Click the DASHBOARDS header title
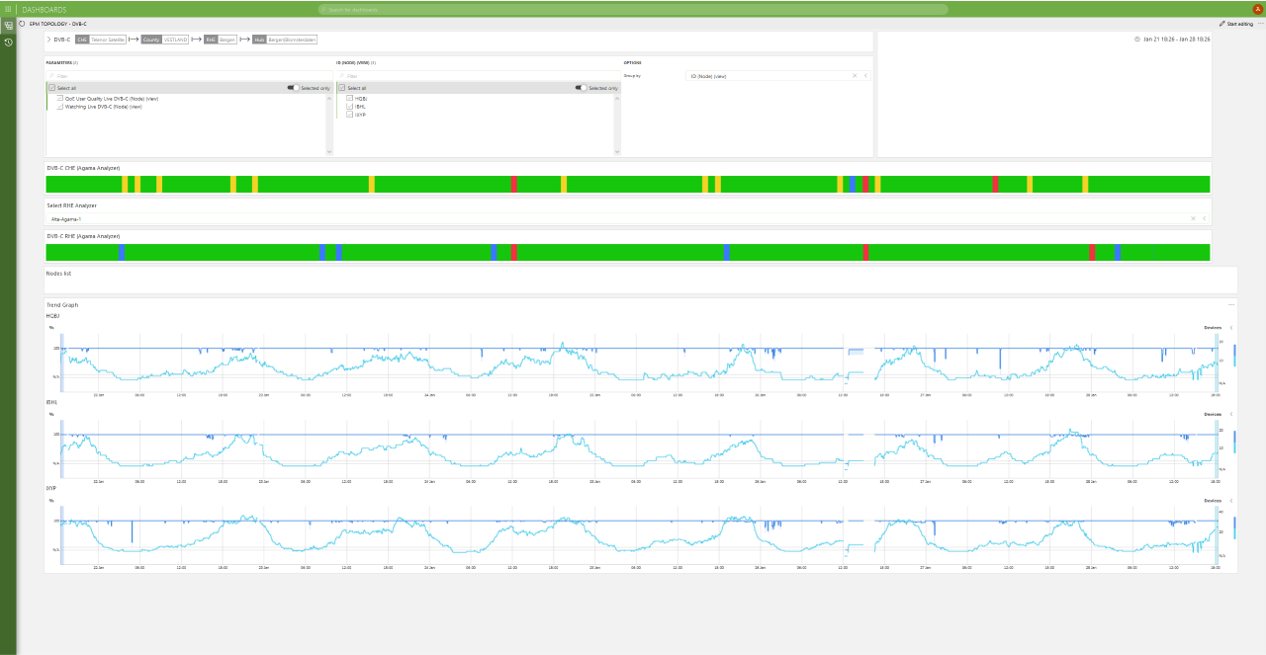This screenshot has width=1266, height=655. tap(44, 9)
